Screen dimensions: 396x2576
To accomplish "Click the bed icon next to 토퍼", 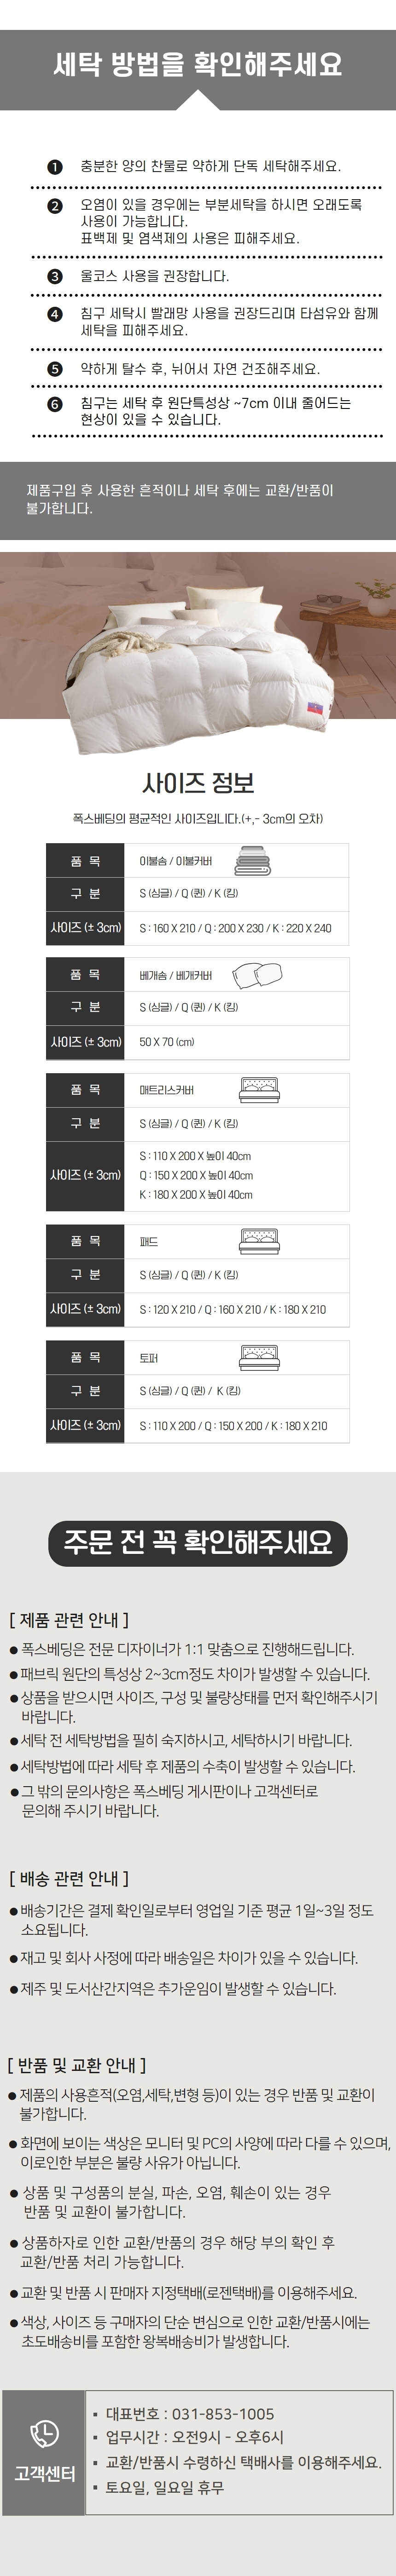I will tap(260, 1357).
